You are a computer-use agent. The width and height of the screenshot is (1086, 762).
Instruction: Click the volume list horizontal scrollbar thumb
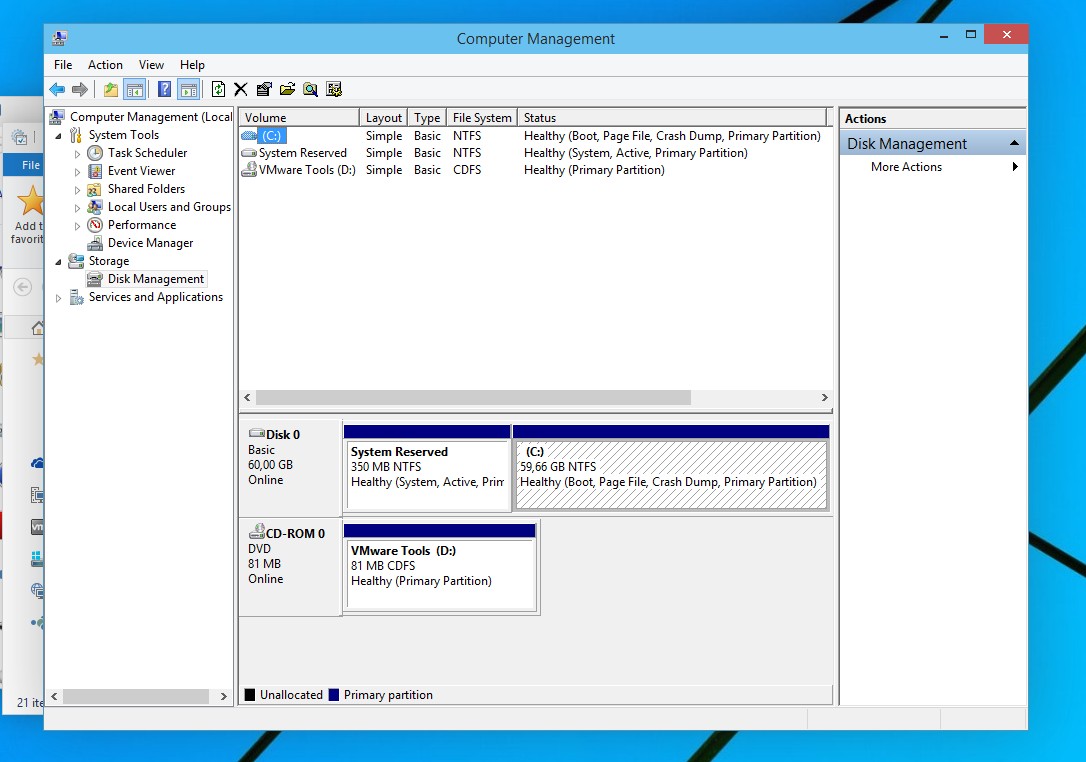point(473,398)
